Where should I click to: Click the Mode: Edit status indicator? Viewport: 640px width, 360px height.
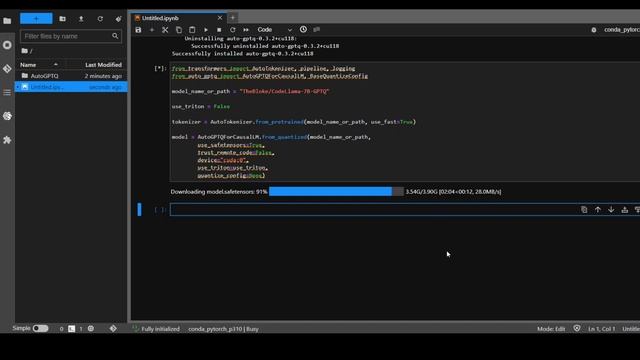[x=551, y=329]
